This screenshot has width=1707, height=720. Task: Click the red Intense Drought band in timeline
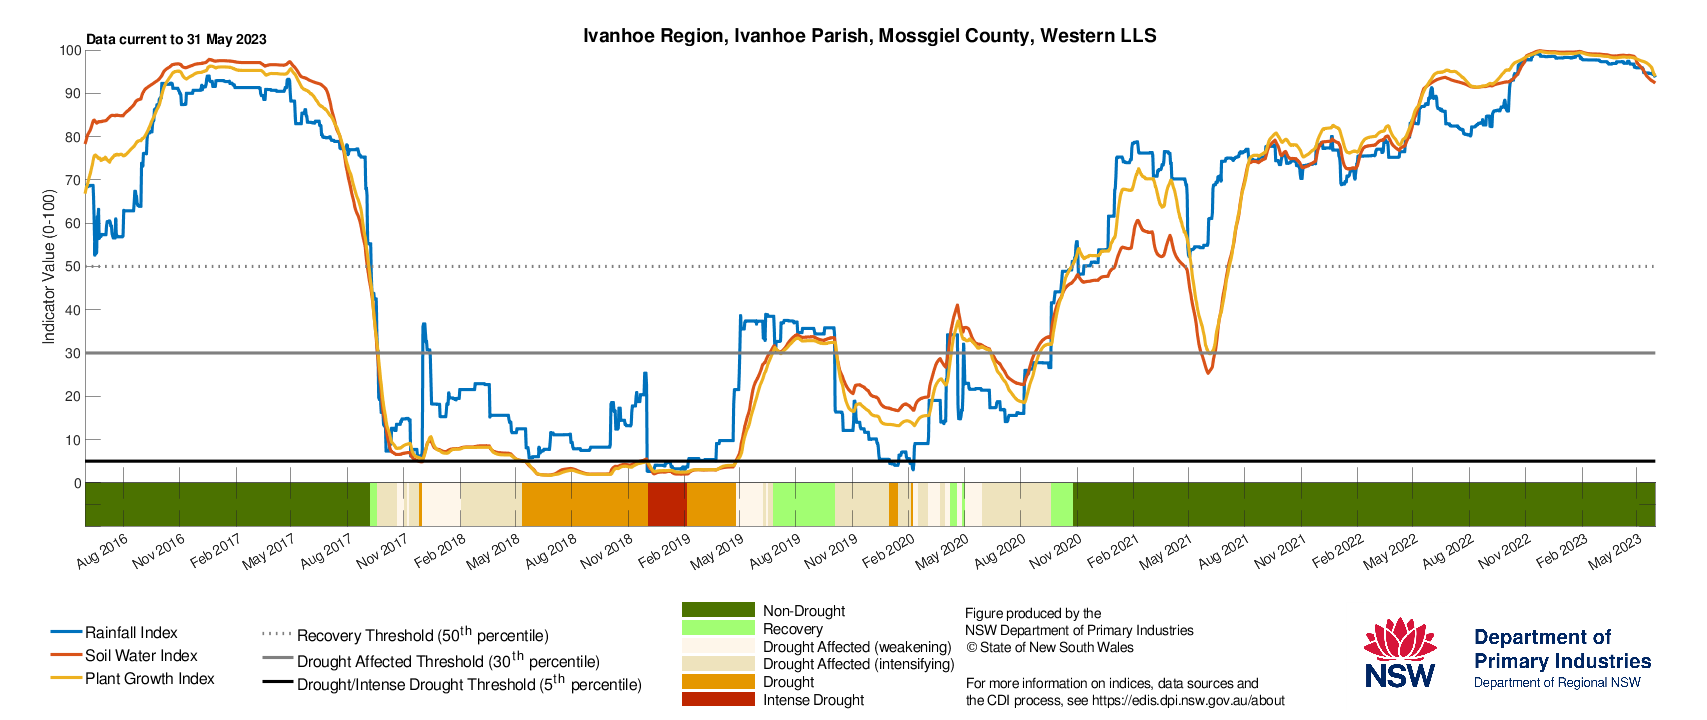coord(667,504)
